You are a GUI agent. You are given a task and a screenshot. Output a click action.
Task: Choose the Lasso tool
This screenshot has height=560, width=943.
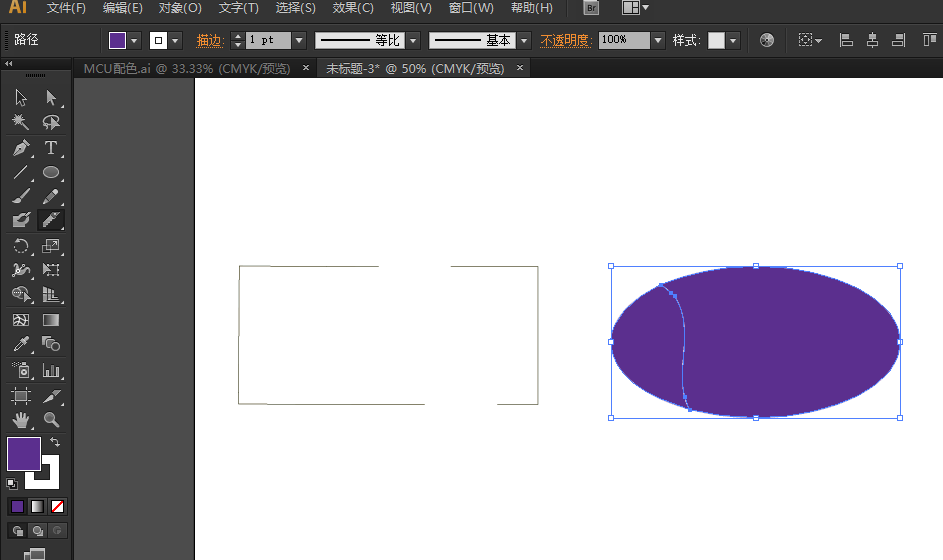tap(51, 122)
